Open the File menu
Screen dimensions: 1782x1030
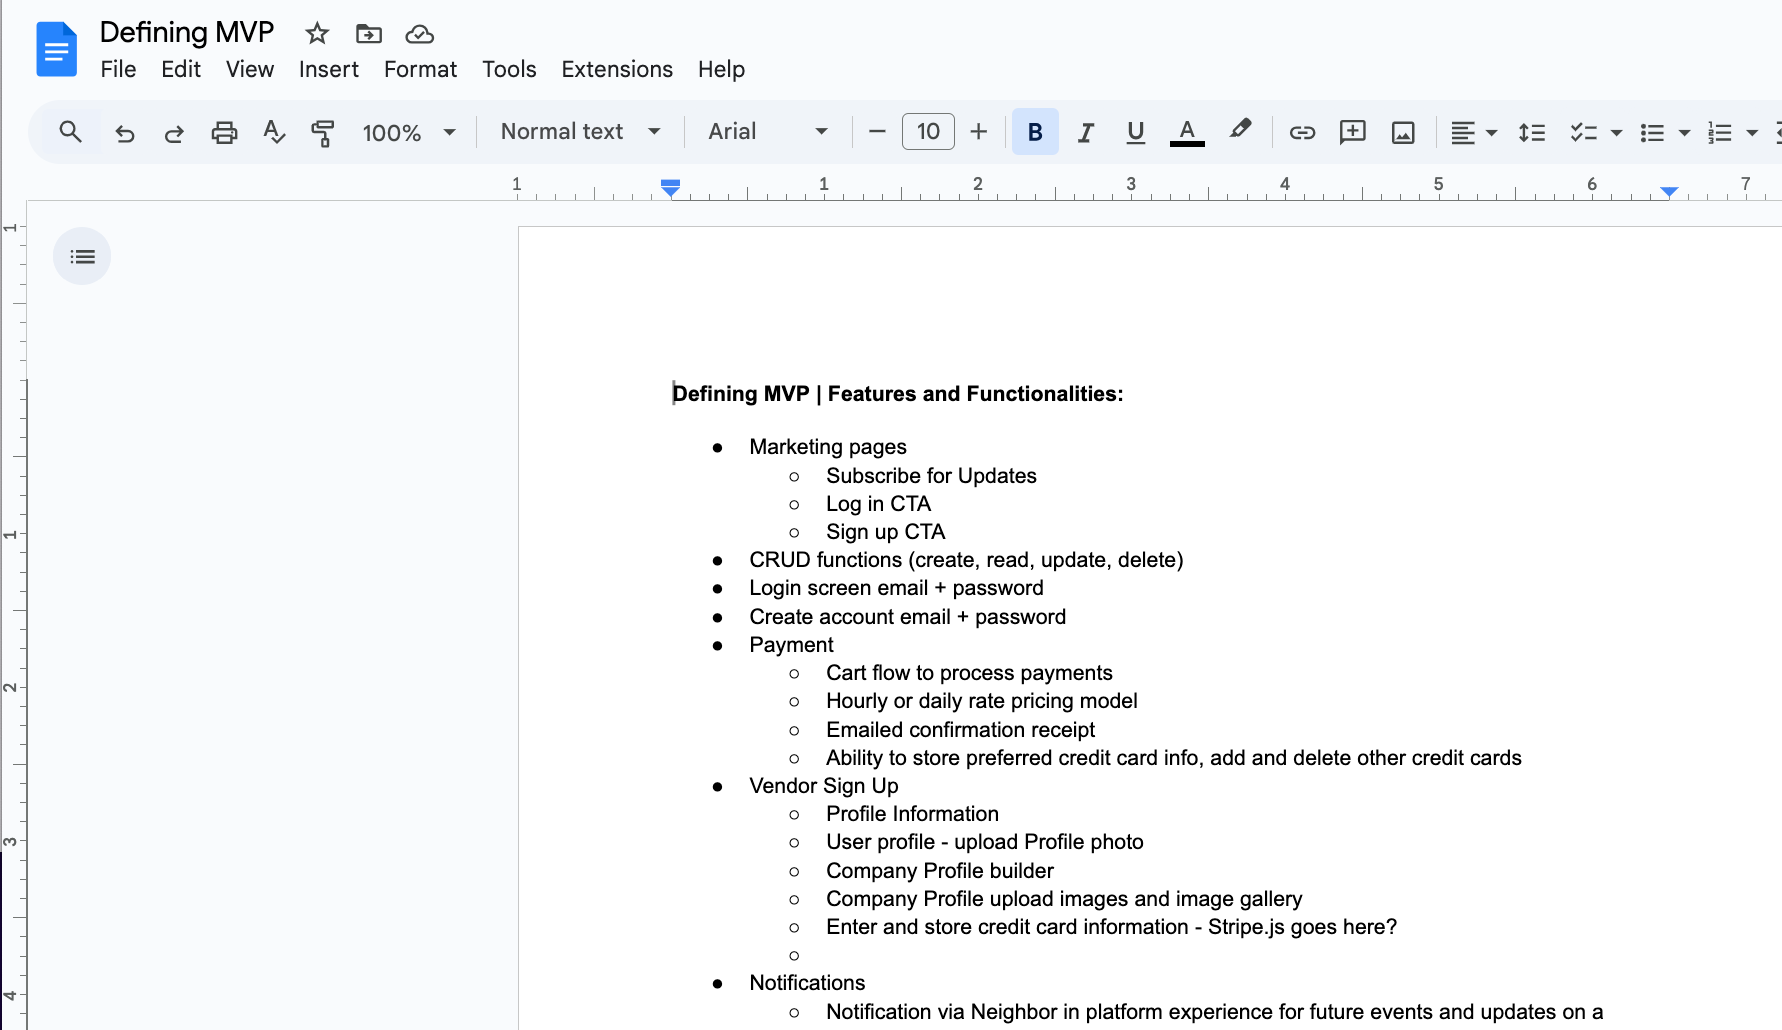coord(118,69)
